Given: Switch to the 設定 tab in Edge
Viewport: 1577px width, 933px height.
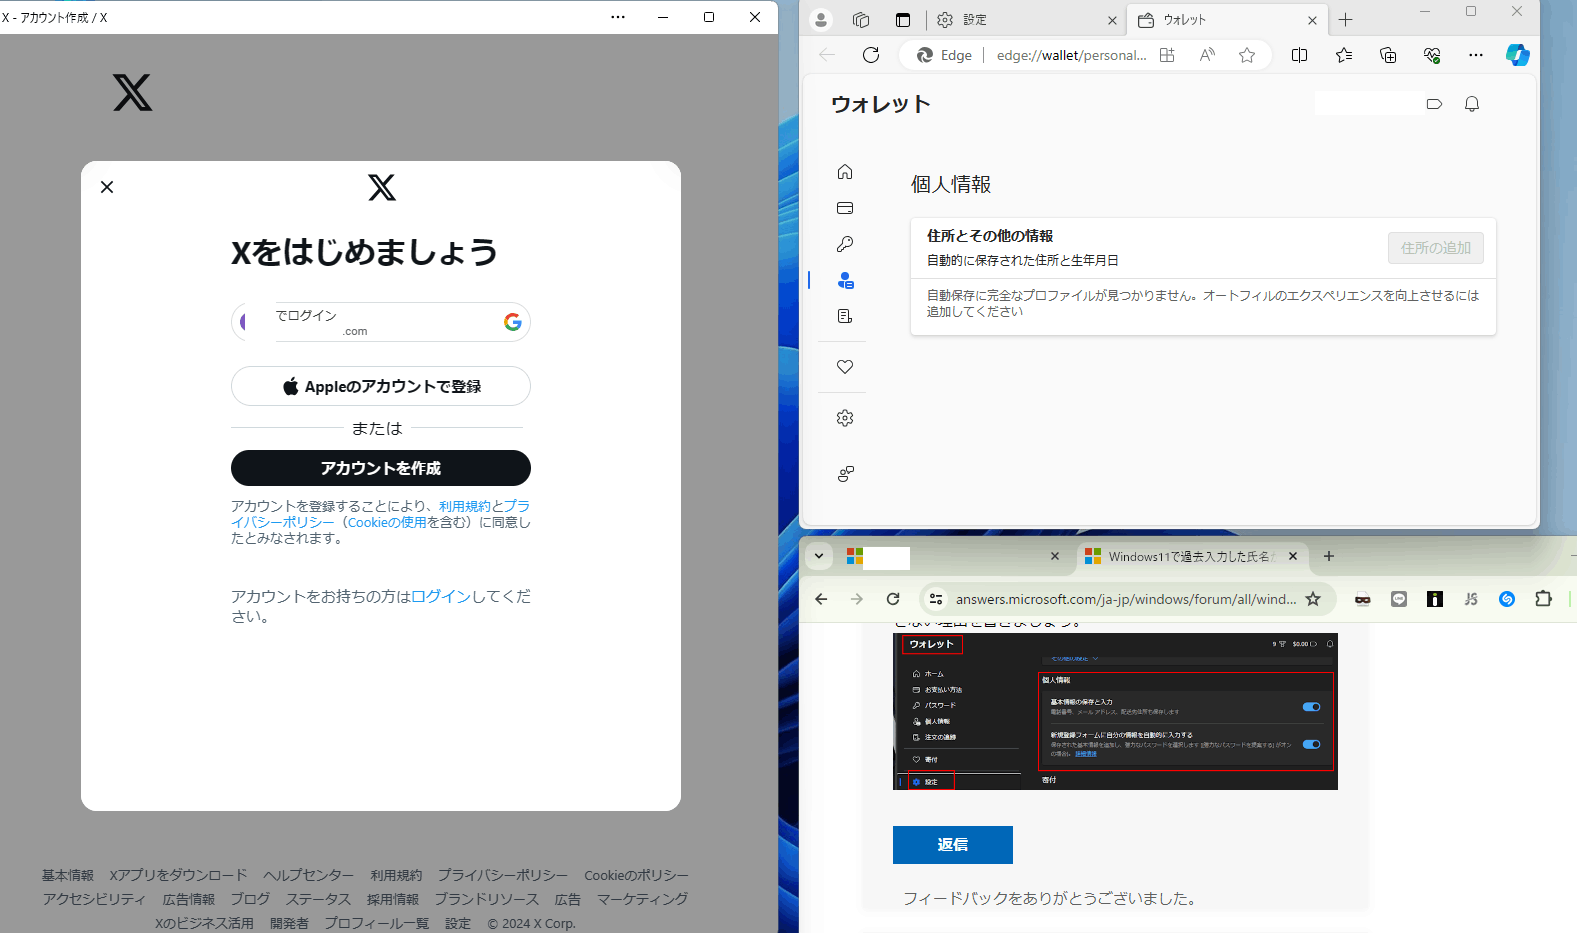Looking at the screenshot, I should tap(1026, 20).
